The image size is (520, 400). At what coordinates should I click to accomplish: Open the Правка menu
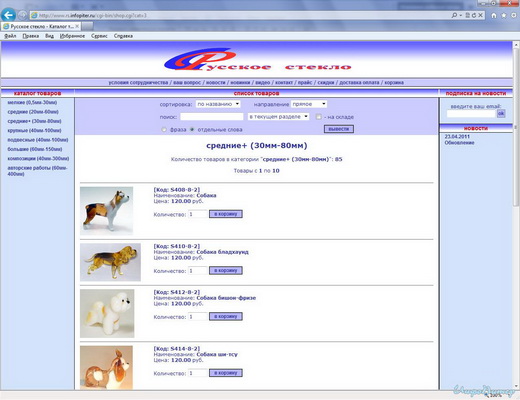point(31,36)
